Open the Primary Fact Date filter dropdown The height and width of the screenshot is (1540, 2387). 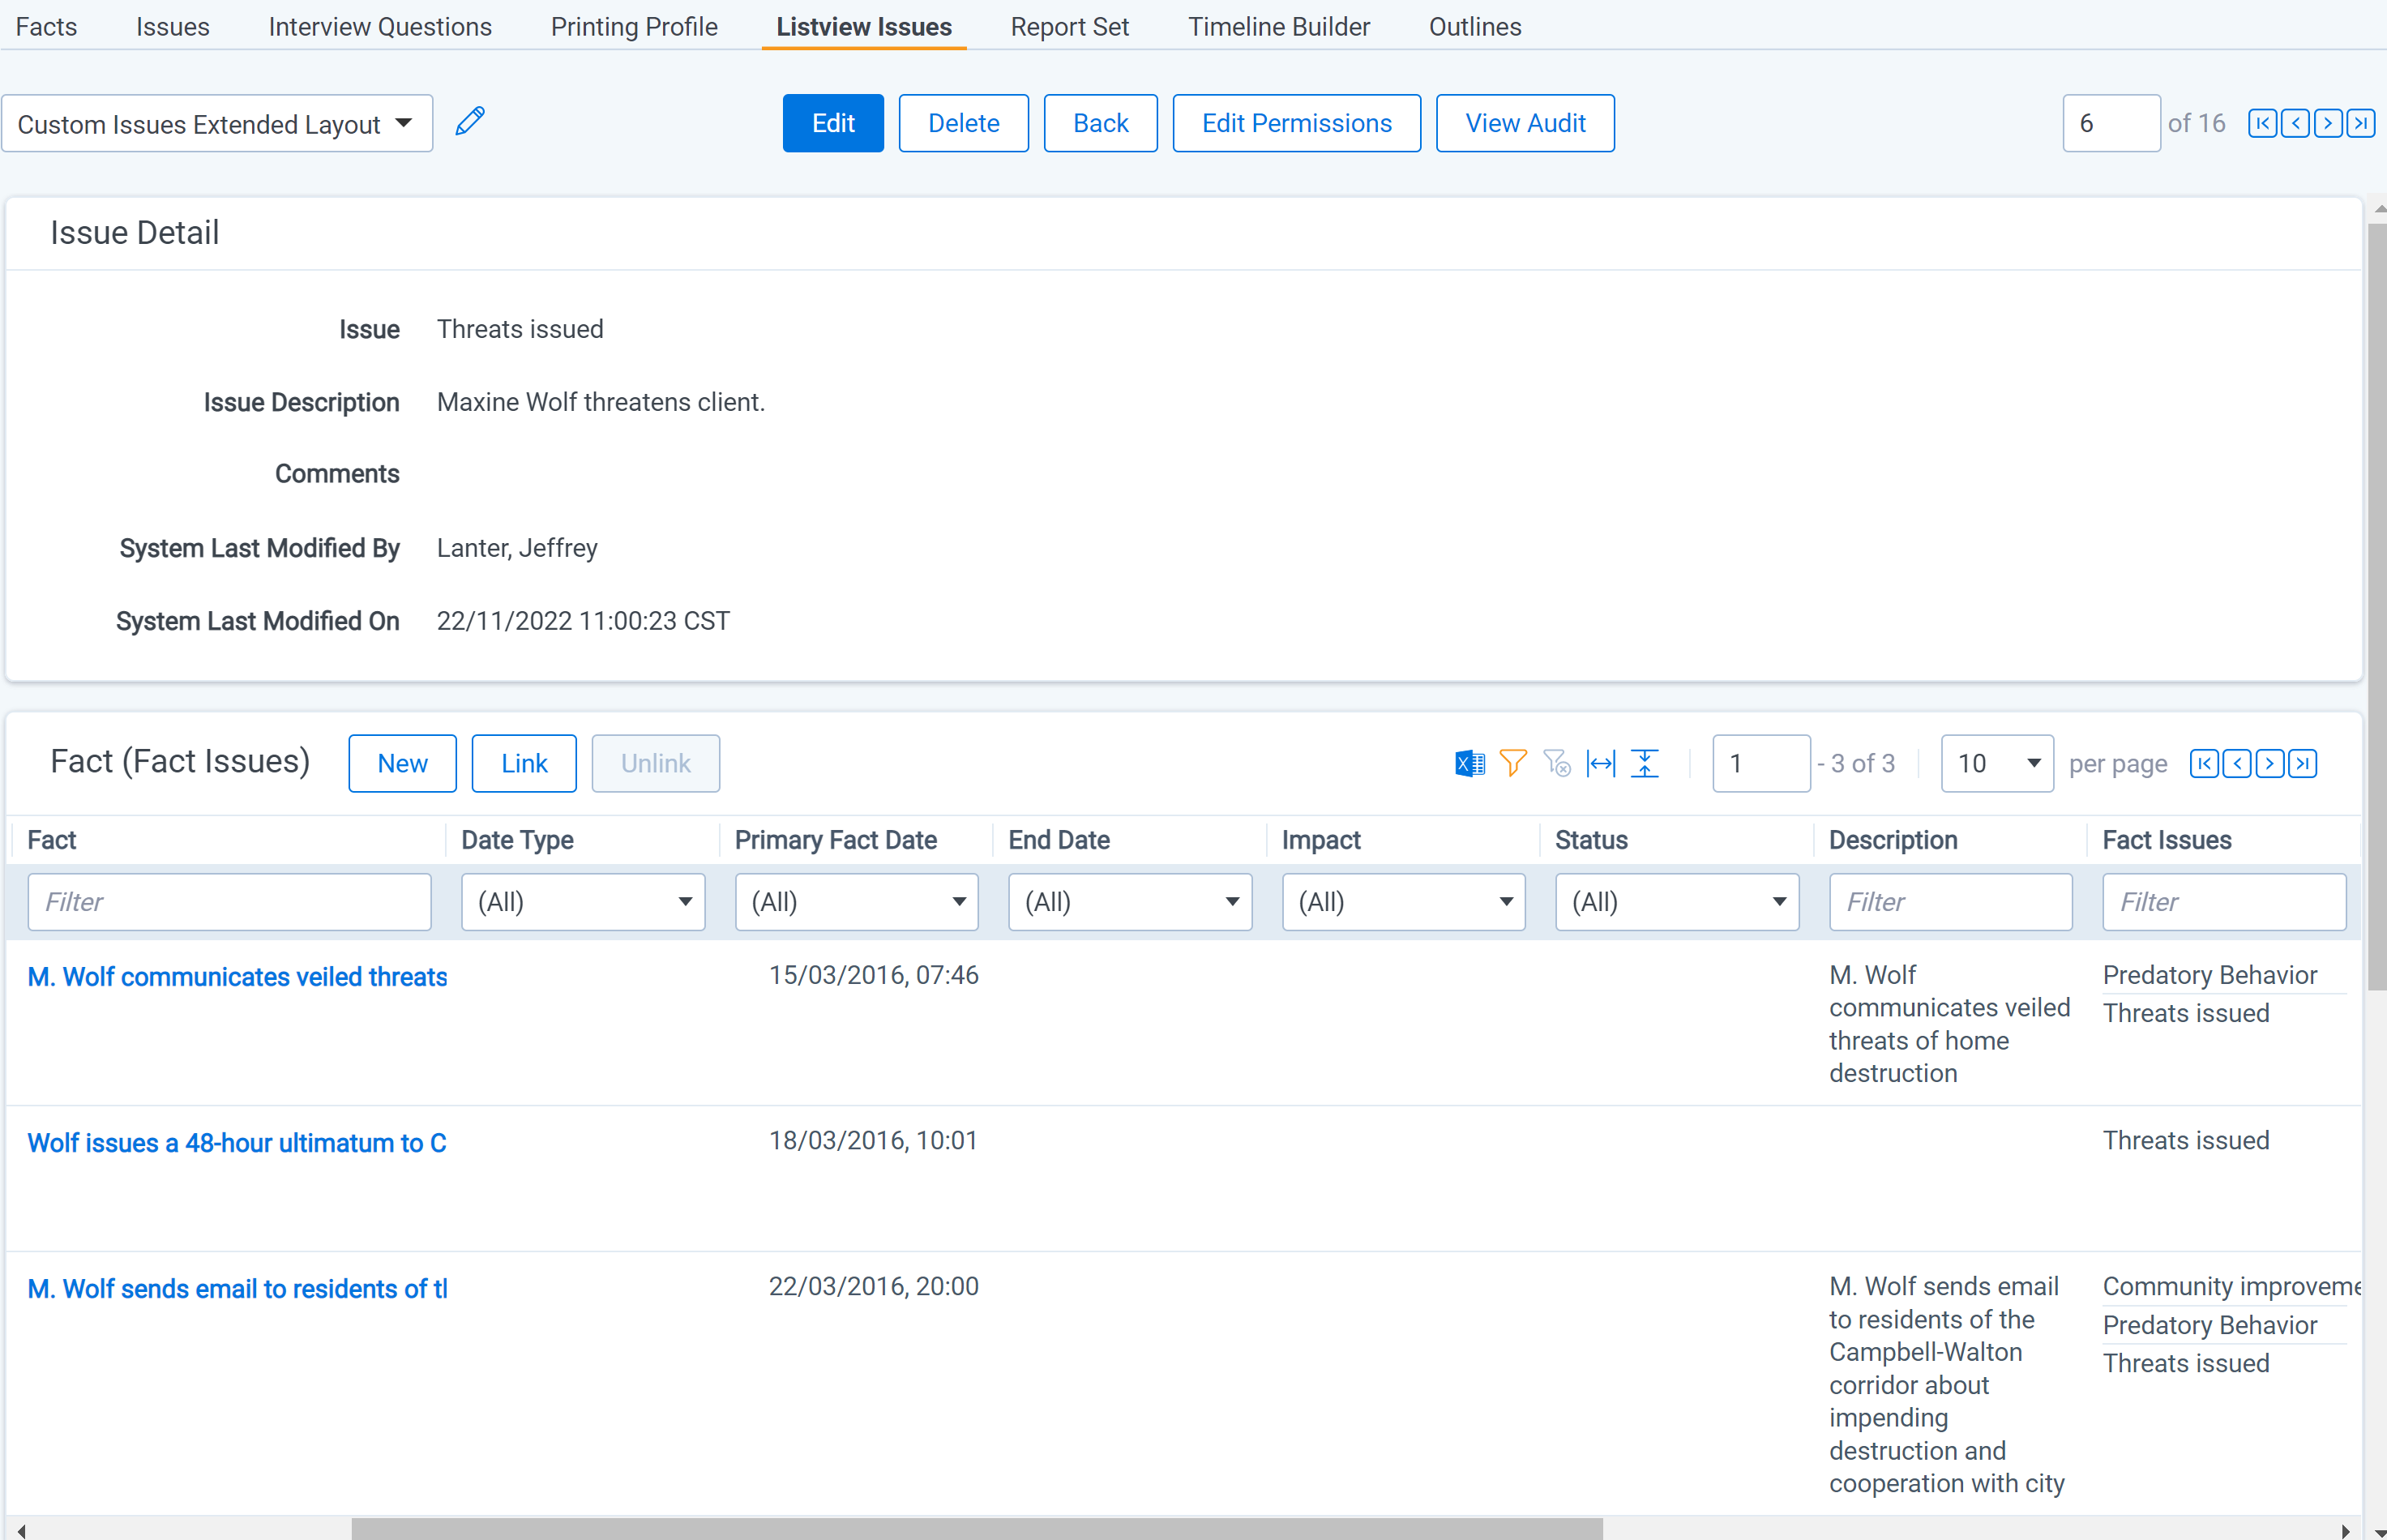[857, 902]
